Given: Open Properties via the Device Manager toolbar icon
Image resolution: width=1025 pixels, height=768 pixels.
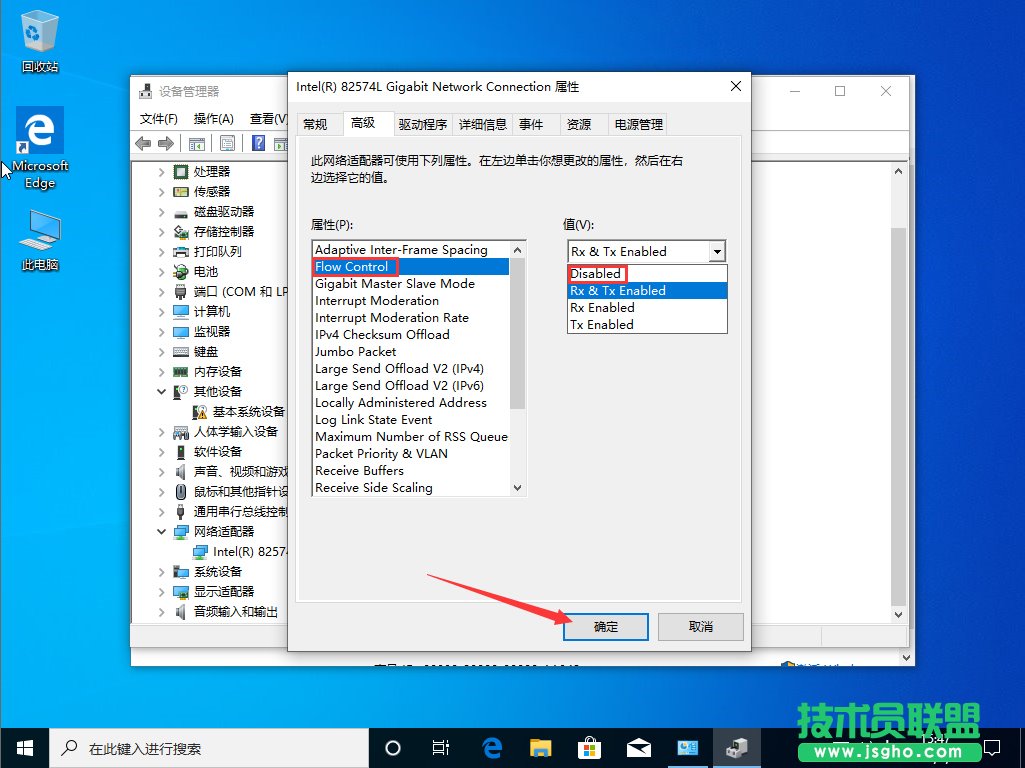Looking at the screenshot, I should coord(228,143).
